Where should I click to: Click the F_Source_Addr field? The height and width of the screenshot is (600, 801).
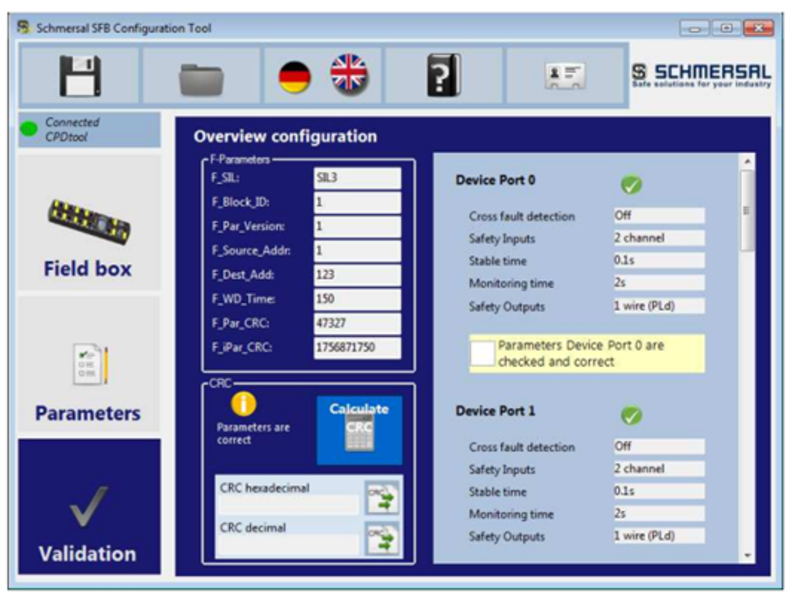coord(357,251)
